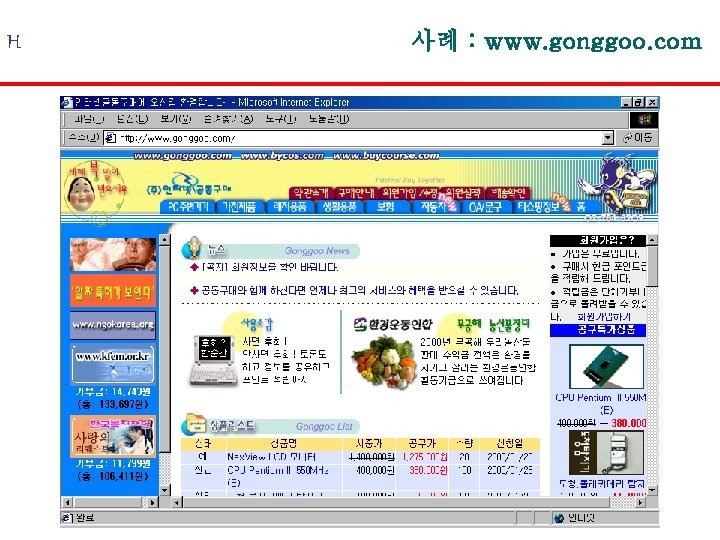Click the left frame scroll-left arrow
Viewport: 720px width, 540px height.
(x=67, y=502)
